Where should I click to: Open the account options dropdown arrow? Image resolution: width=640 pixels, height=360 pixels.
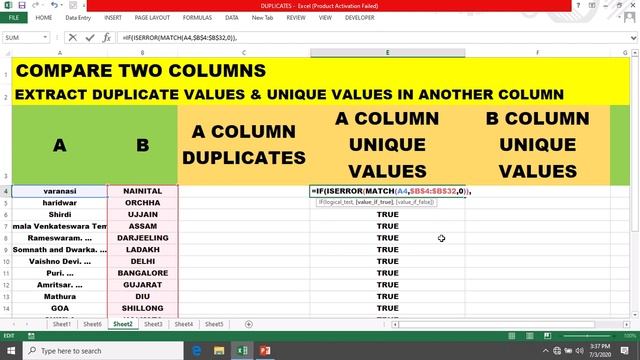coord(620,18)
